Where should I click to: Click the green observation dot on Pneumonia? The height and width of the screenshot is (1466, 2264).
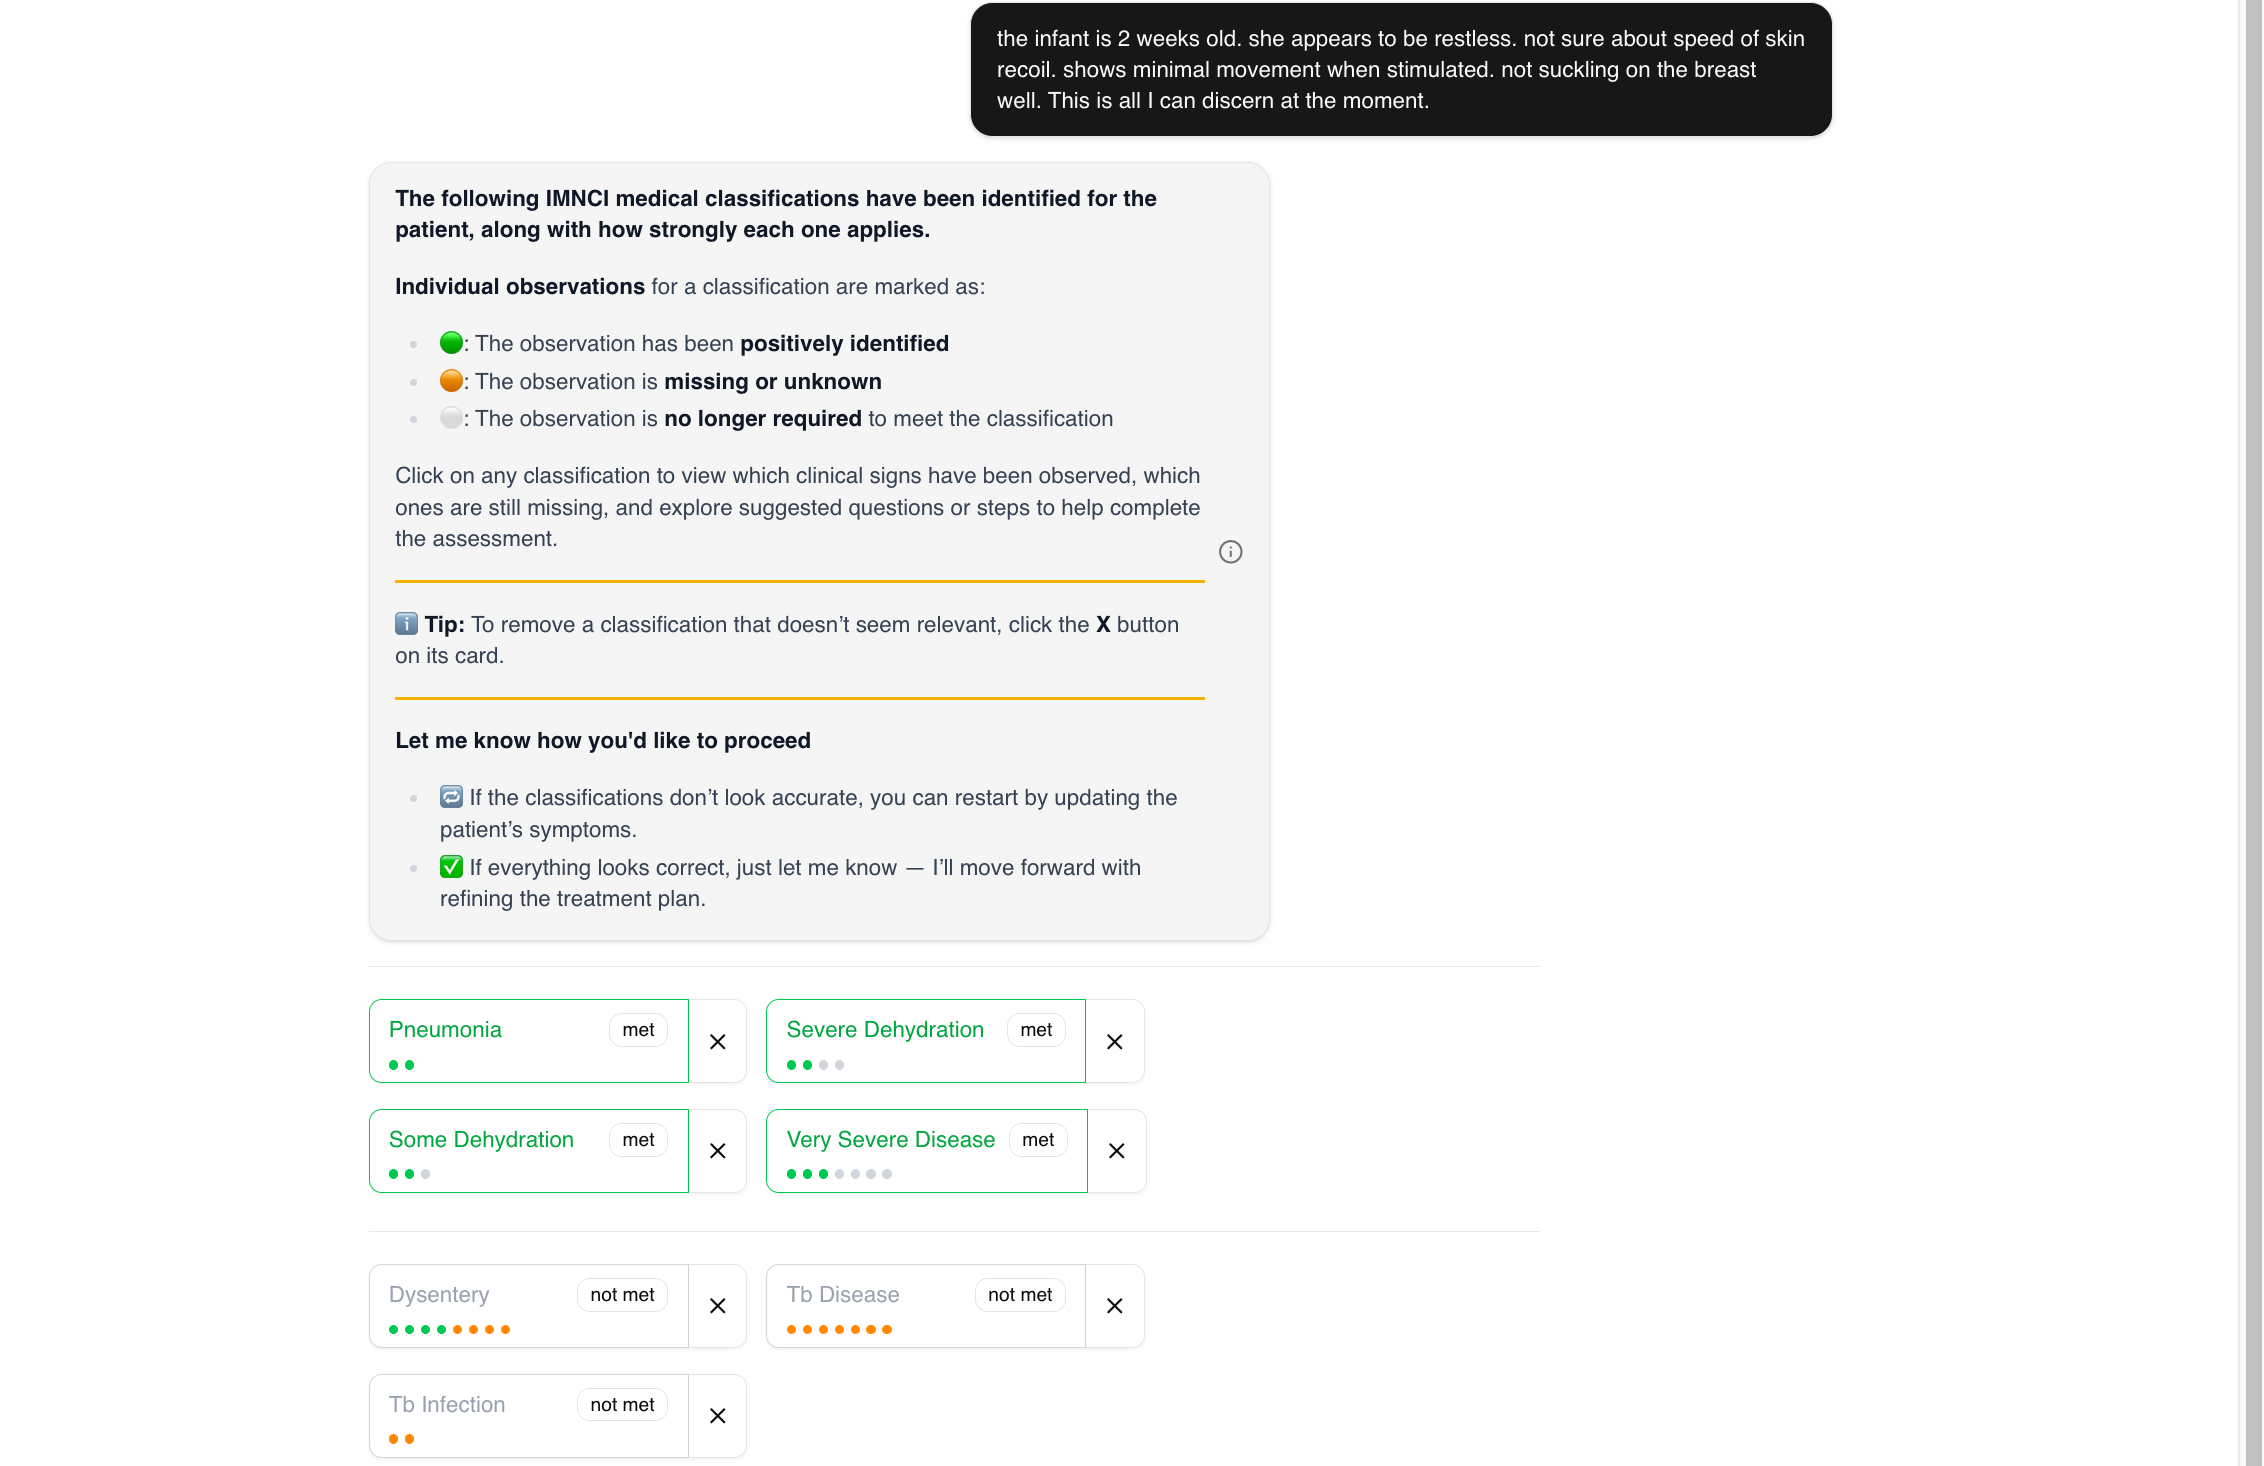click(394, 1064)
